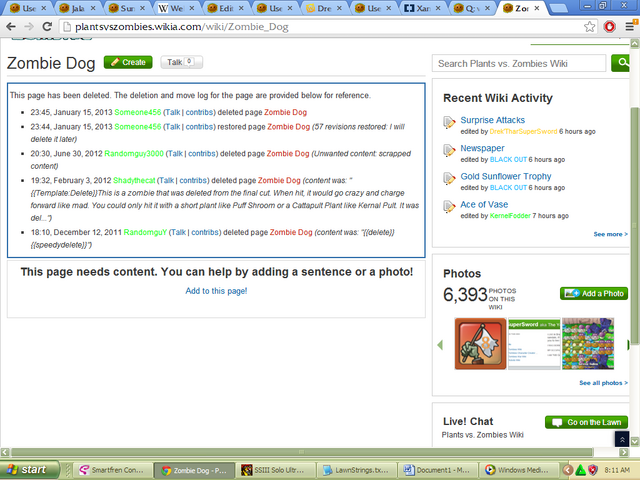Open DrekTharSuperSword user link
The width and height of the screenshot is (640, 480).
tap(523, 131)
